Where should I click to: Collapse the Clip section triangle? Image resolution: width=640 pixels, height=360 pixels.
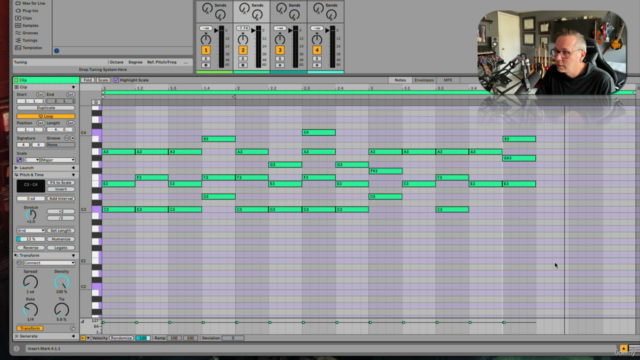(73, 87)
